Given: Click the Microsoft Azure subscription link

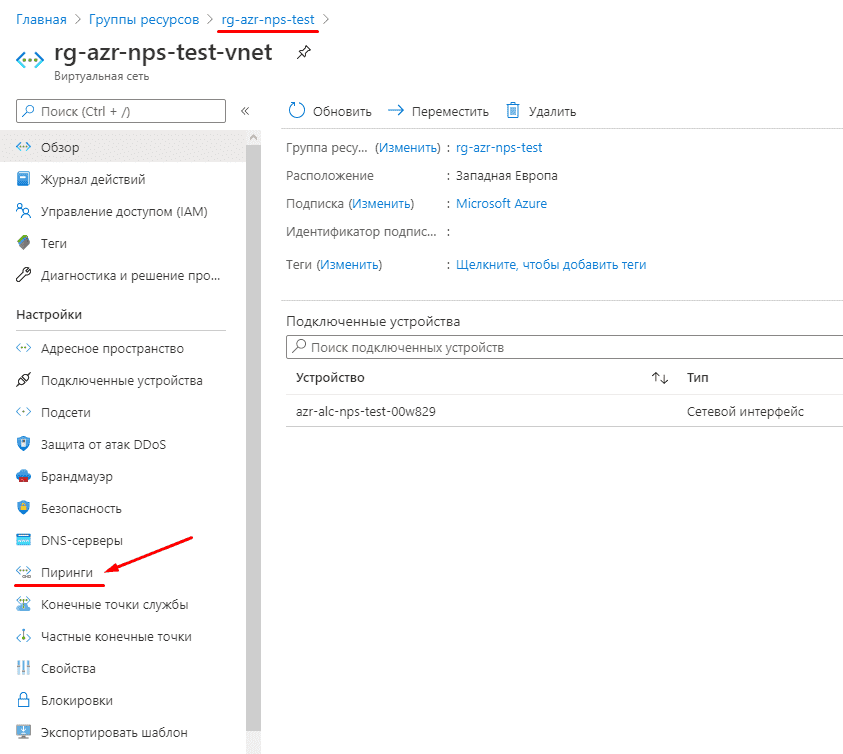Looking at the screenshot, I should click(501, 204).
